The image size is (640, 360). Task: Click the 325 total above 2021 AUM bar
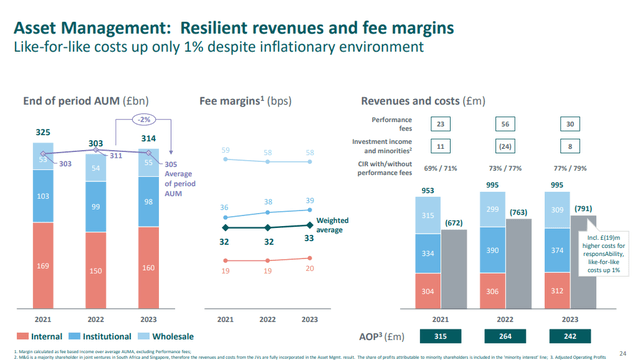[43, 132]
